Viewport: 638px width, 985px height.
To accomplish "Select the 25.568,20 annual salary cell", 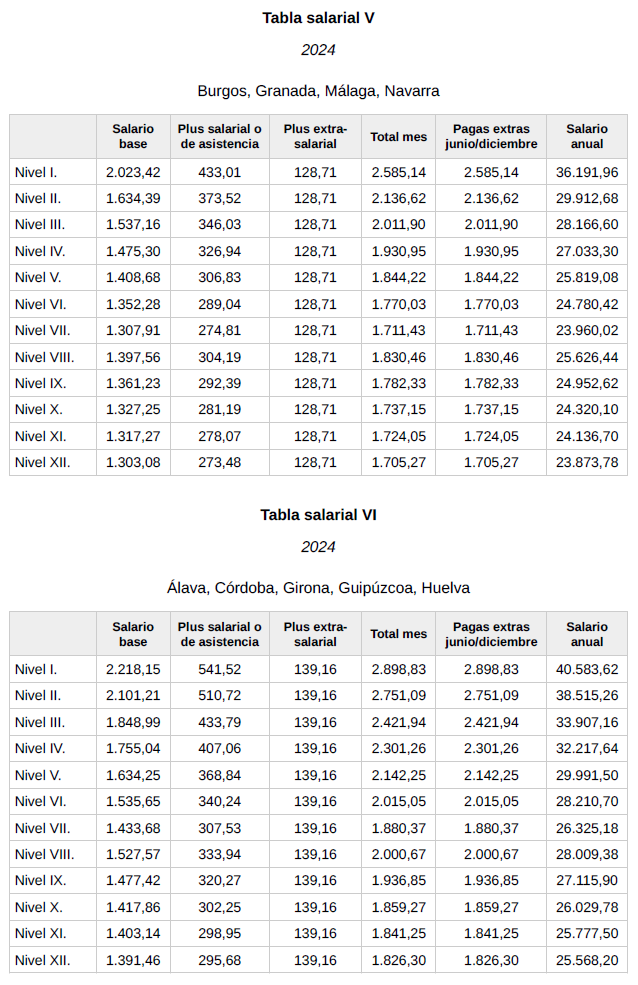I will (x=586, y=959).
